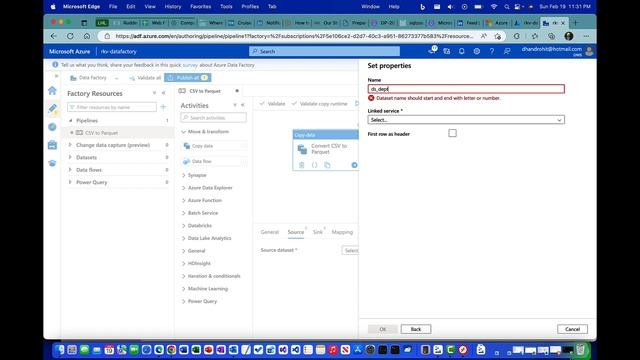Expand the Power Query resources node
This screenshot has height=360, width=640.
70,182
